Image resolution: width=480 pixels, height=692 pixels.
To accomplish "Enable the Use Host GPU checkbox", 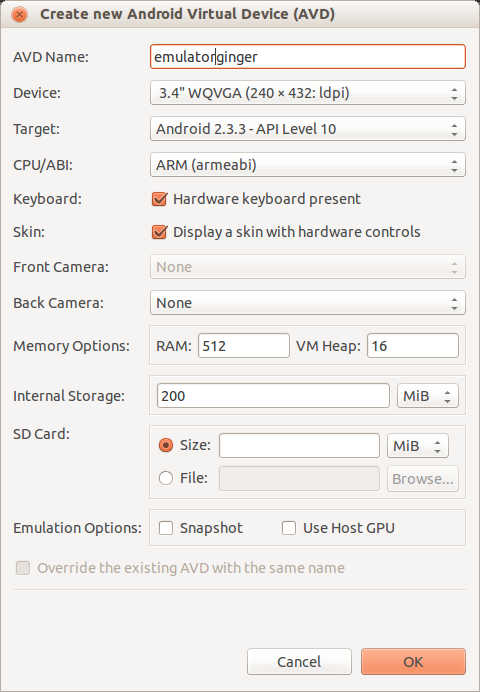I will pos(289,528).
